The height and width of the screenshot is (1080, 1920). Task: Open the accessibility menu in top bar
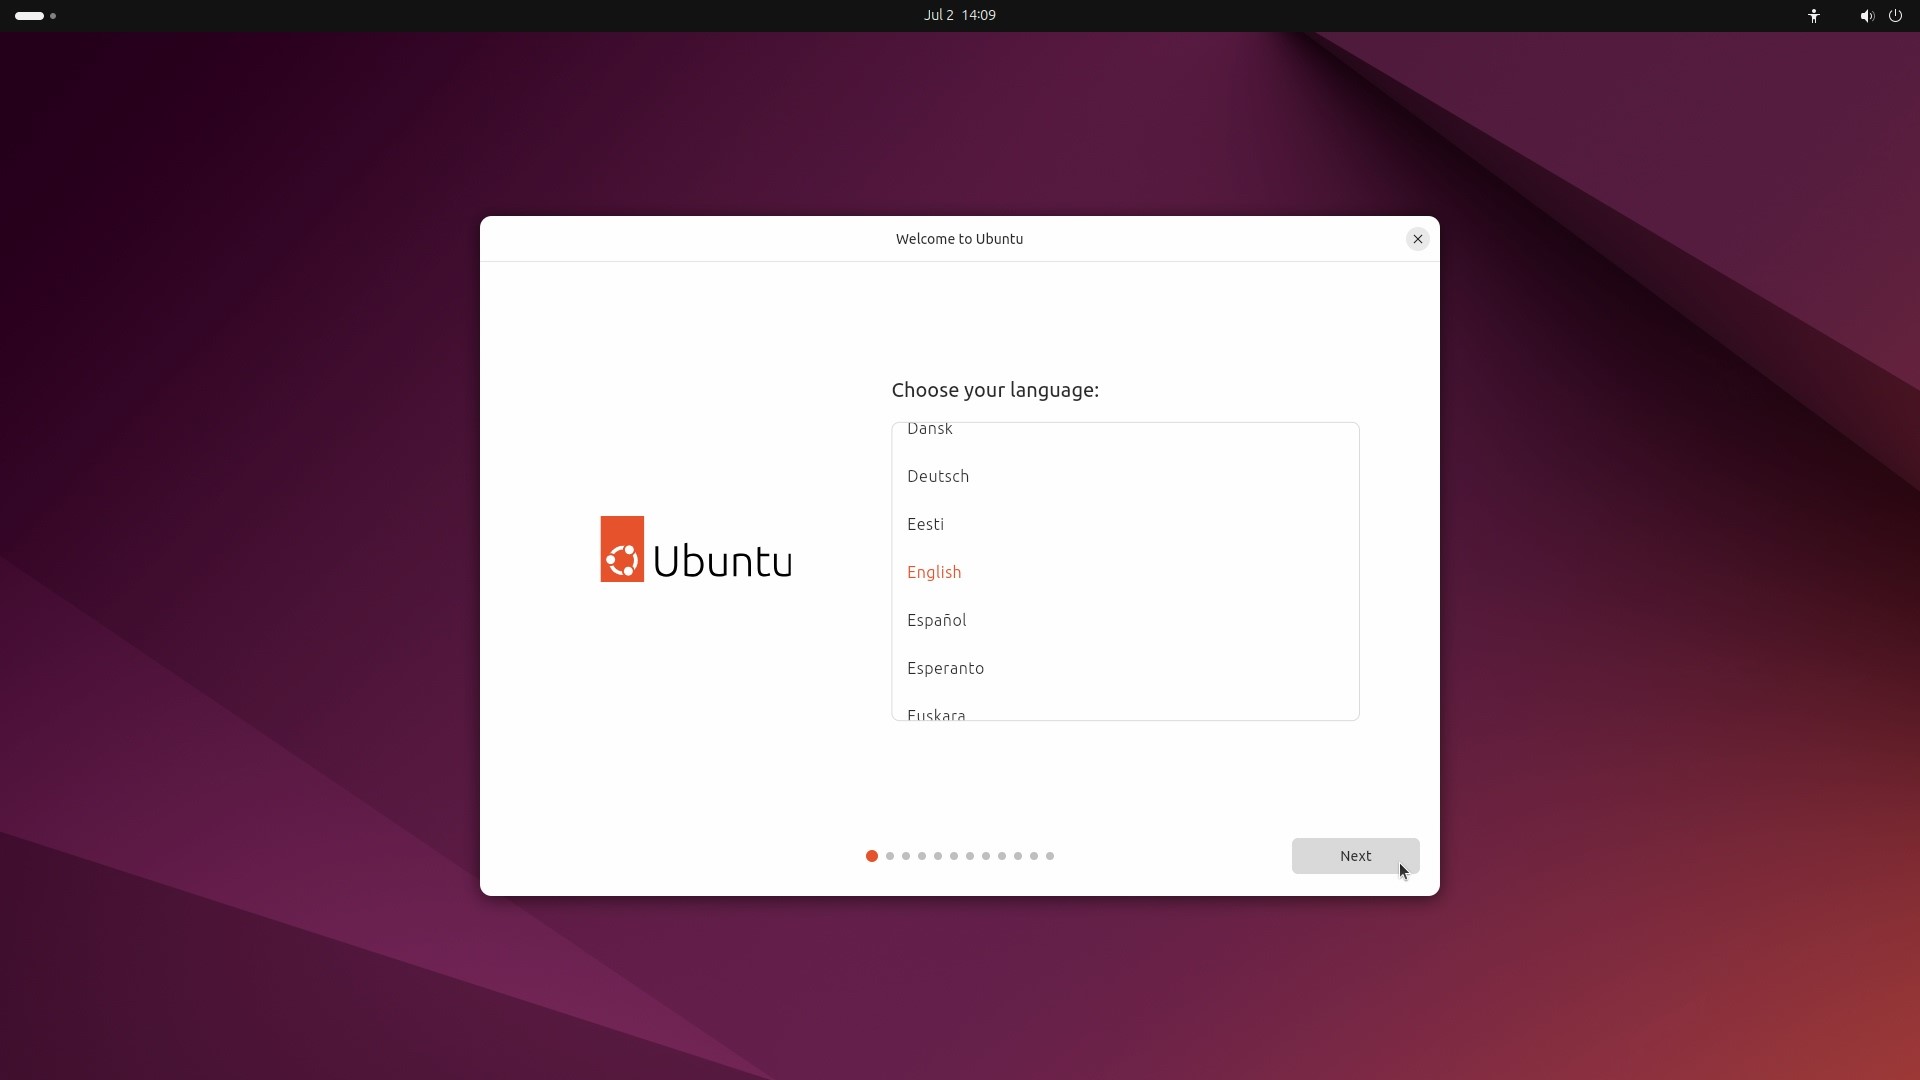coord(1814,16)
